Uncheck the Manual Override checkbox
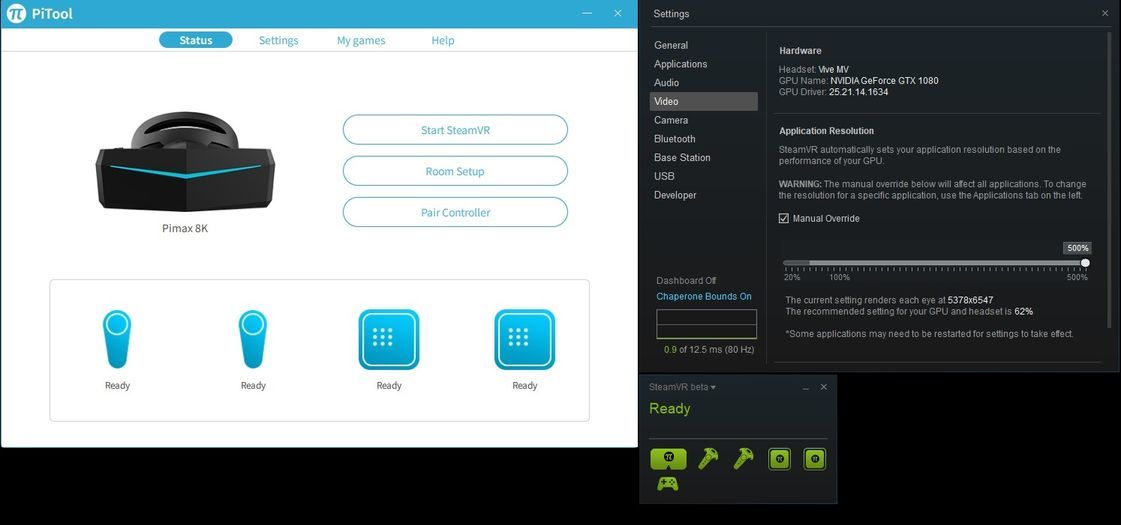Image resolution: width=1121 pixels, height=525 pixels. click(x=784, y=218)
